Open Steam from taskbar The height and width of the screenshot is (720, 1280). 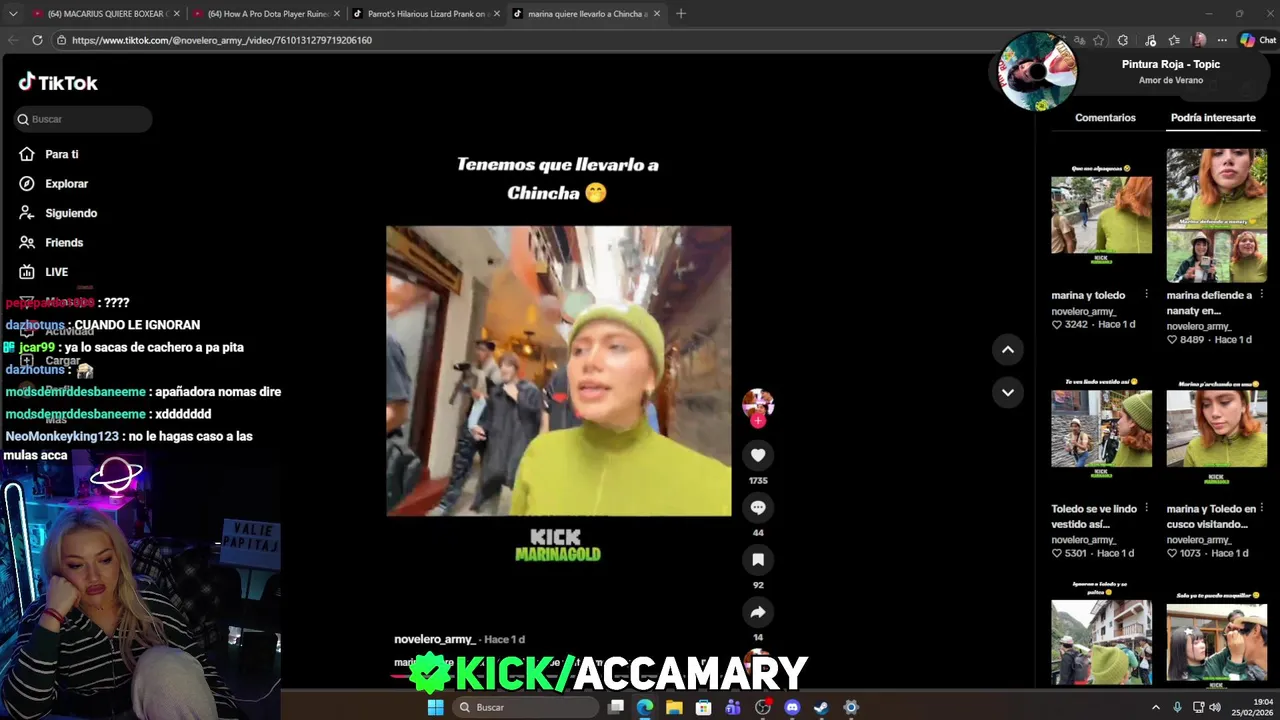pyautogui.click(x=821, y=707)
